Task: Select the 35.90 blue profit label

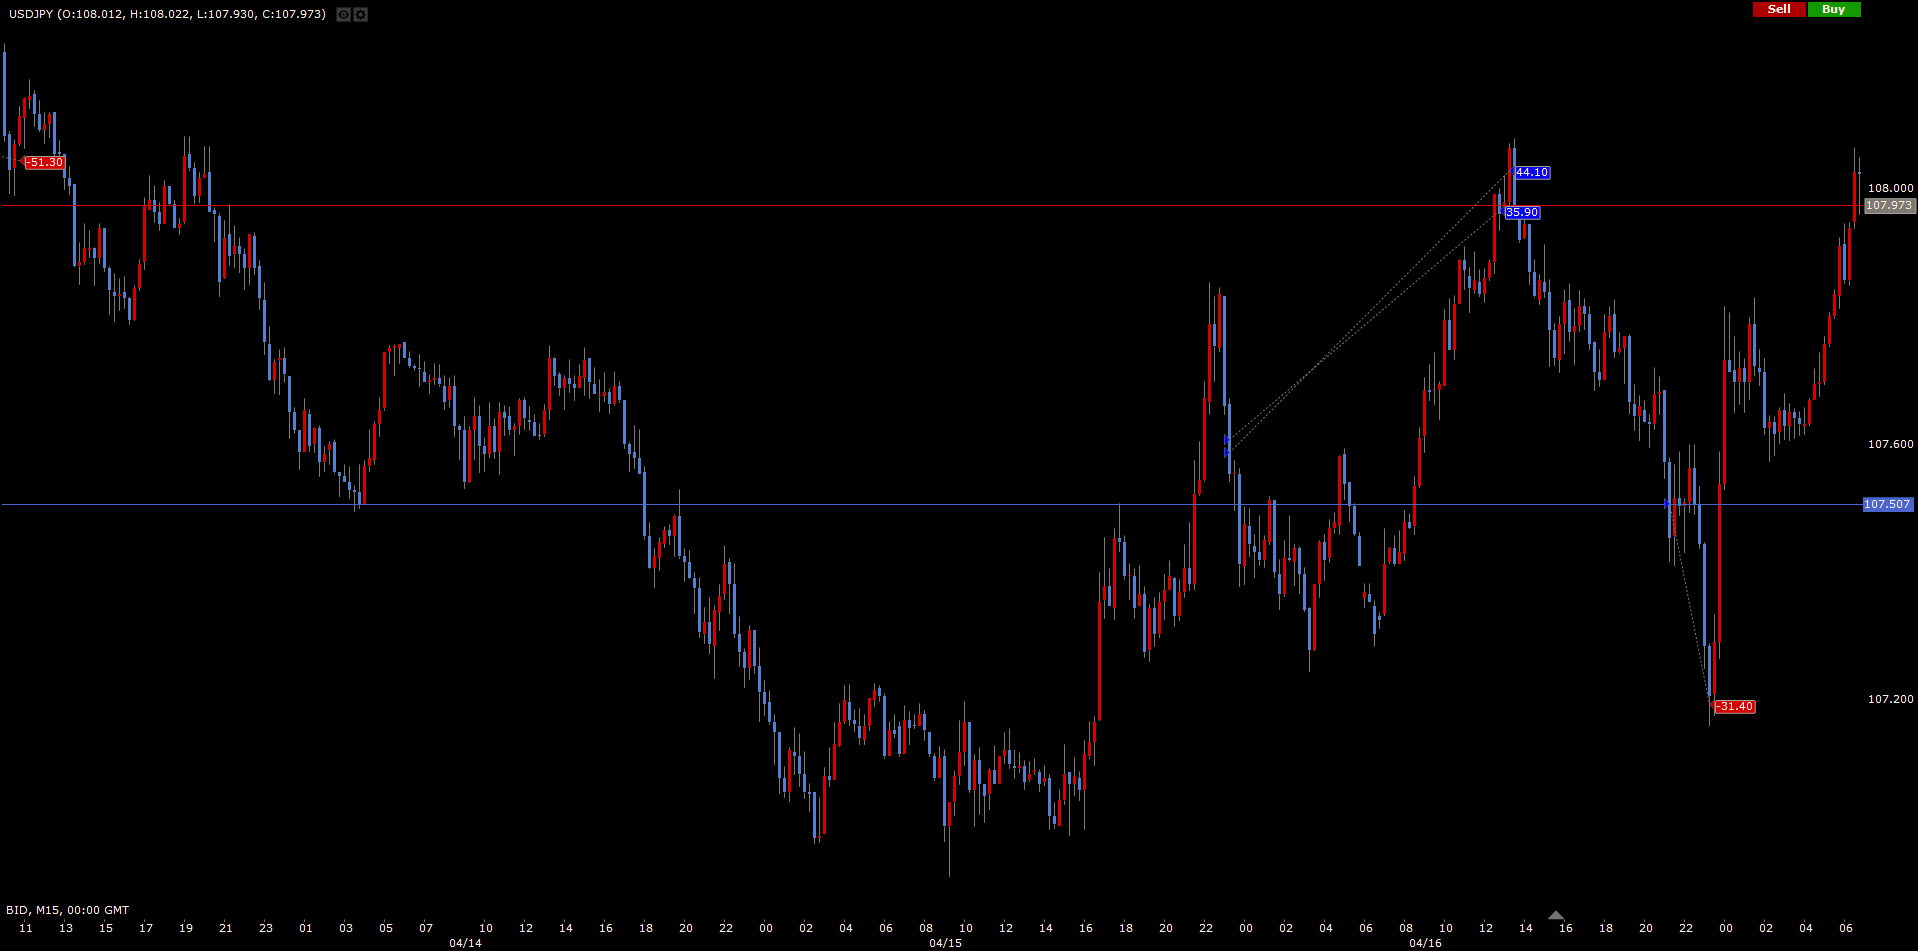Action: (1521, 213)
